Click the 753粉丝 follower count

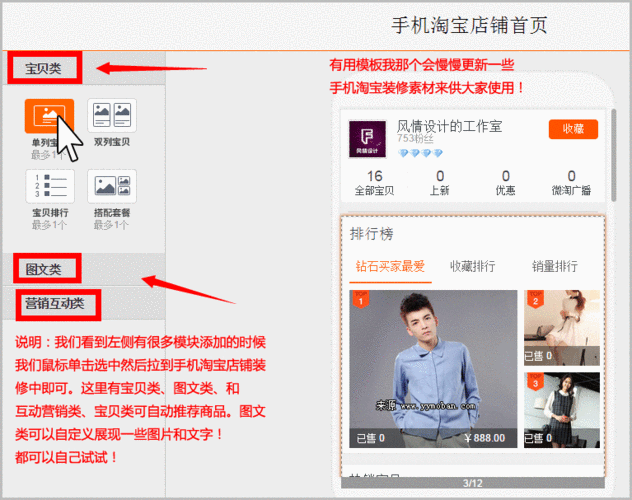click(x=415, y=139)
